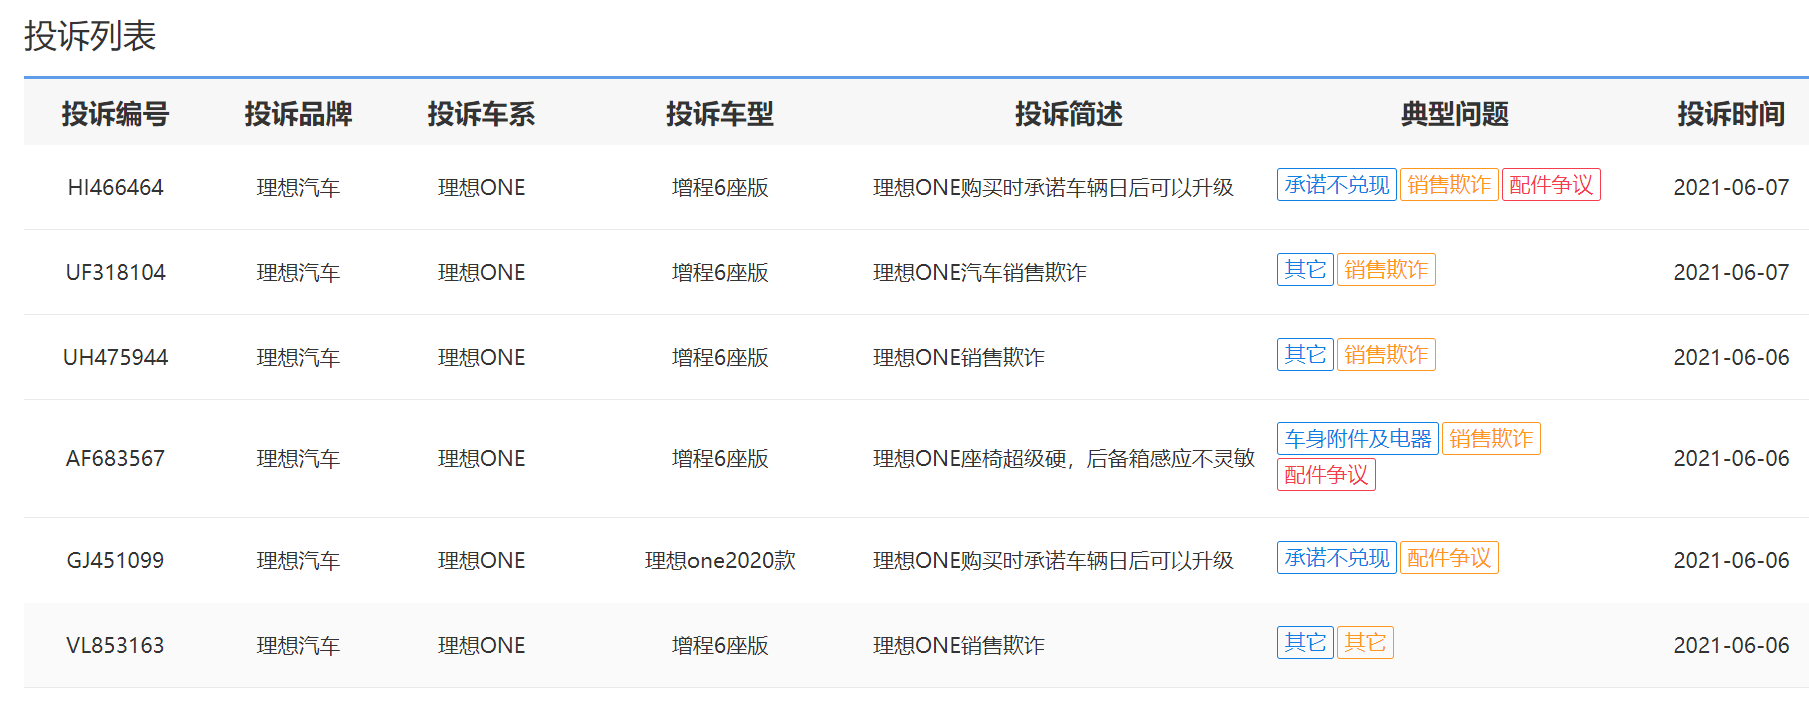Select 承诺不兑现 tag in GJ451099 row
The width and height of the screenshot is (1809, 704).
(1337, 558)
